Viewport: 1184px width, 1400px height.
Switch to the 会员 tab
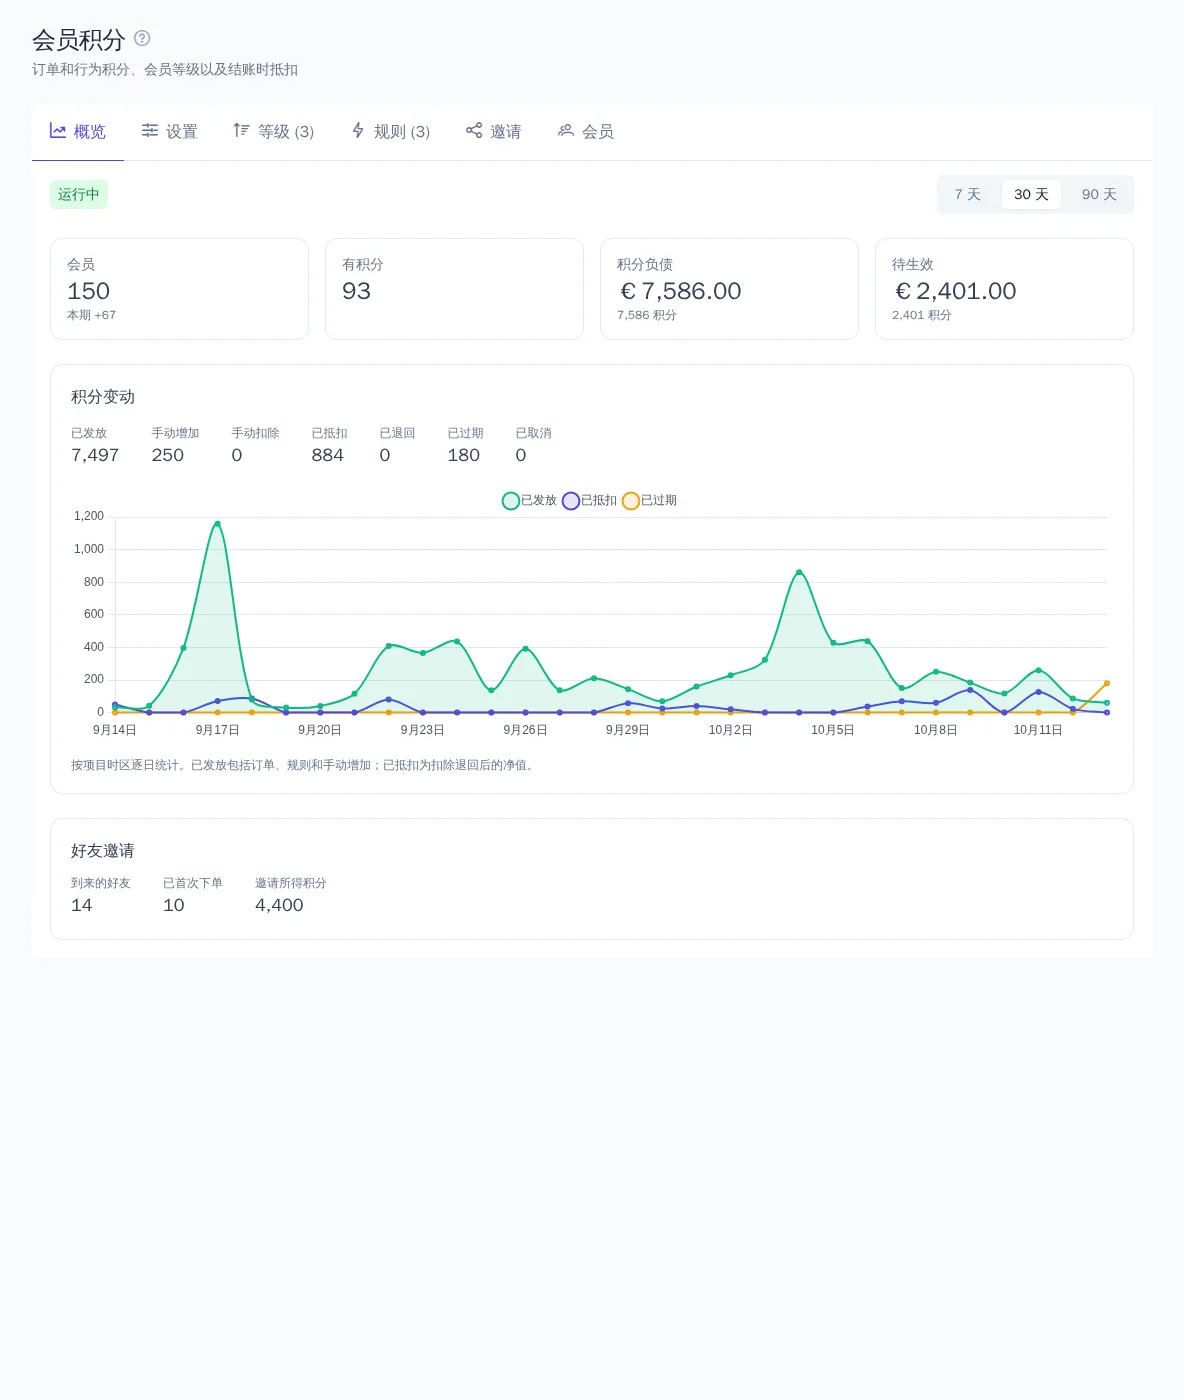point(586,132)
